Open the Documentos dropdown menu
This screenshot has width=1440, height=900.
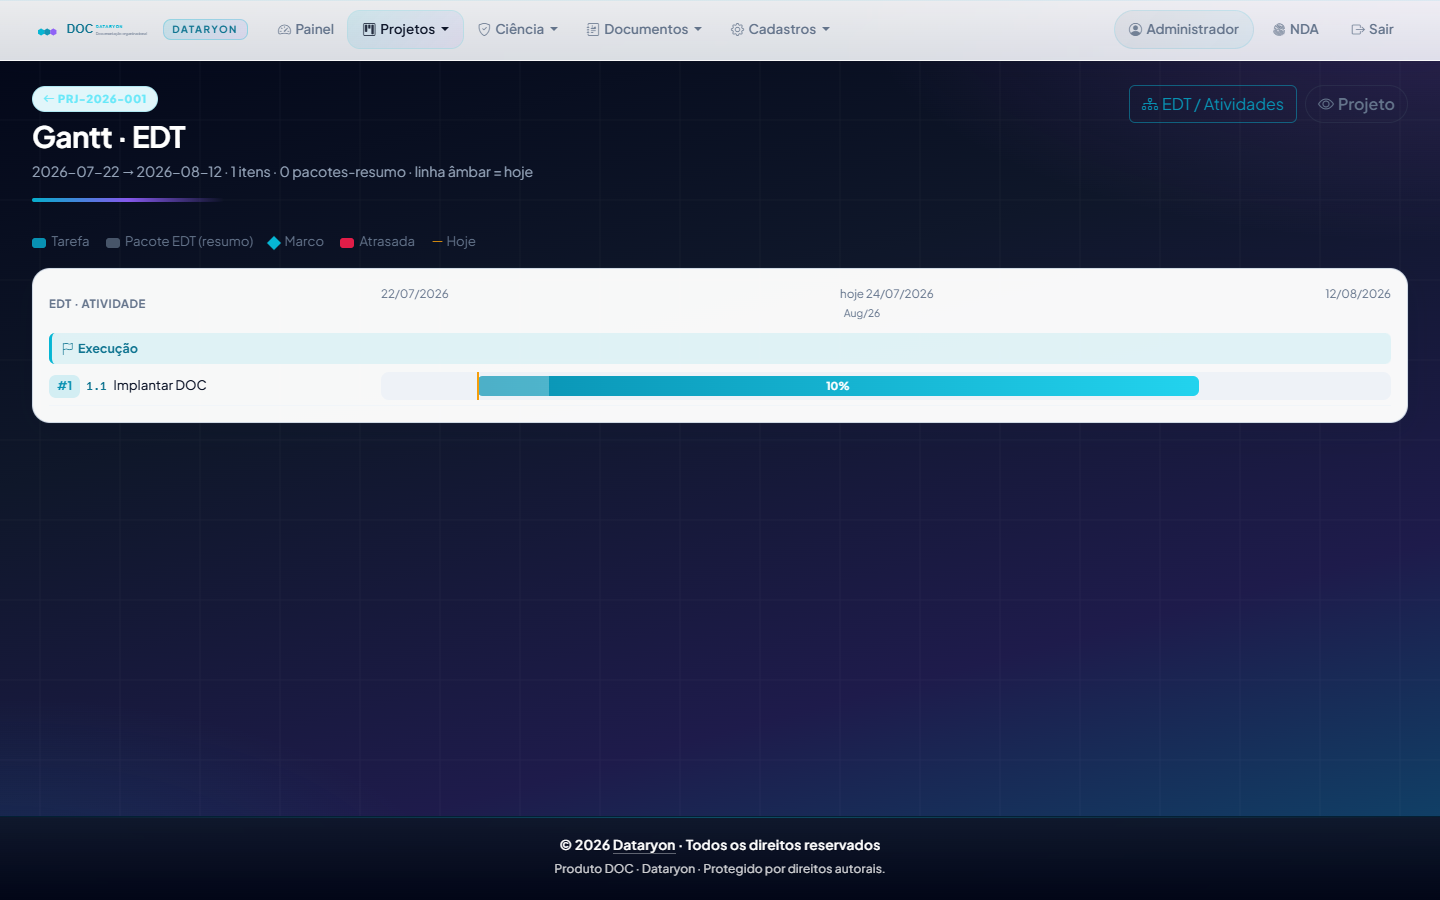(644, 30)
